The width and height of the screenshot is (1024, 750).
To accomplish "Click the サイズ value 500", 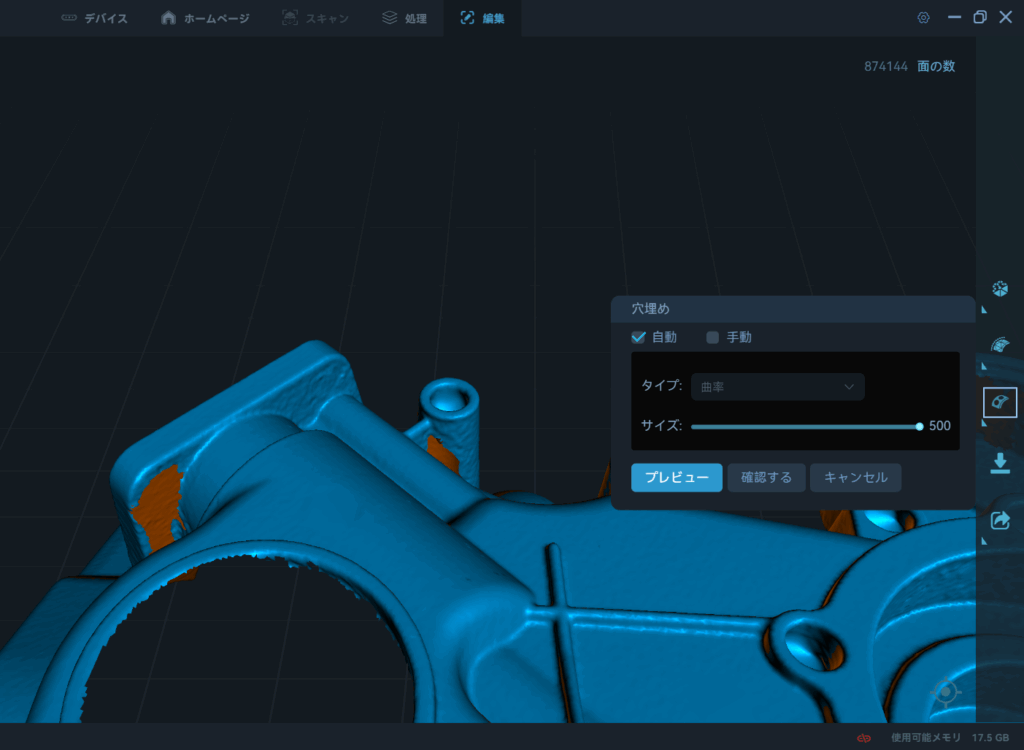I will pyautogui.click(x=940, y=426).
